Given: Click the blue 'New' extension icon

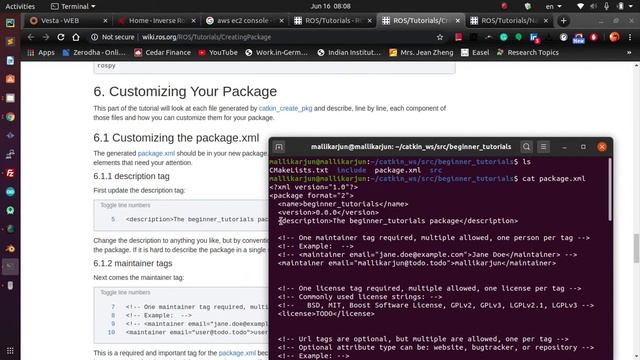Looking at the screenshot, I should (578, 38).
